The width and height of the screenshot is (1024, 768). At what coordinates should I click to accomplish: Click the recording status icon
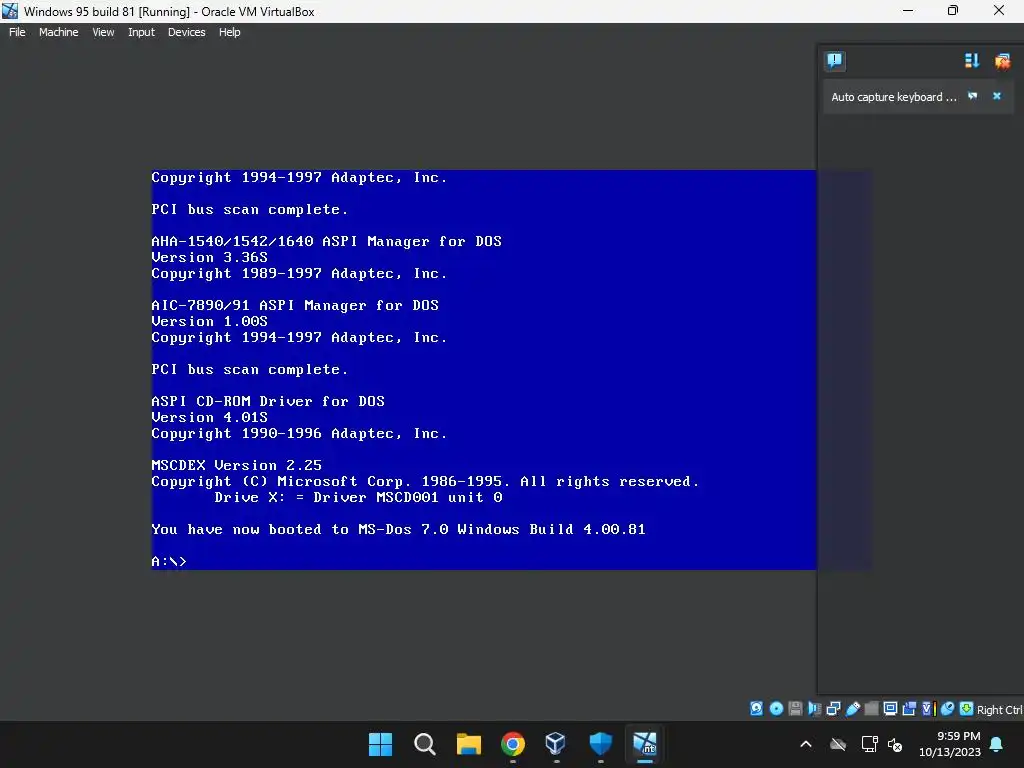(x=909, y=709)
